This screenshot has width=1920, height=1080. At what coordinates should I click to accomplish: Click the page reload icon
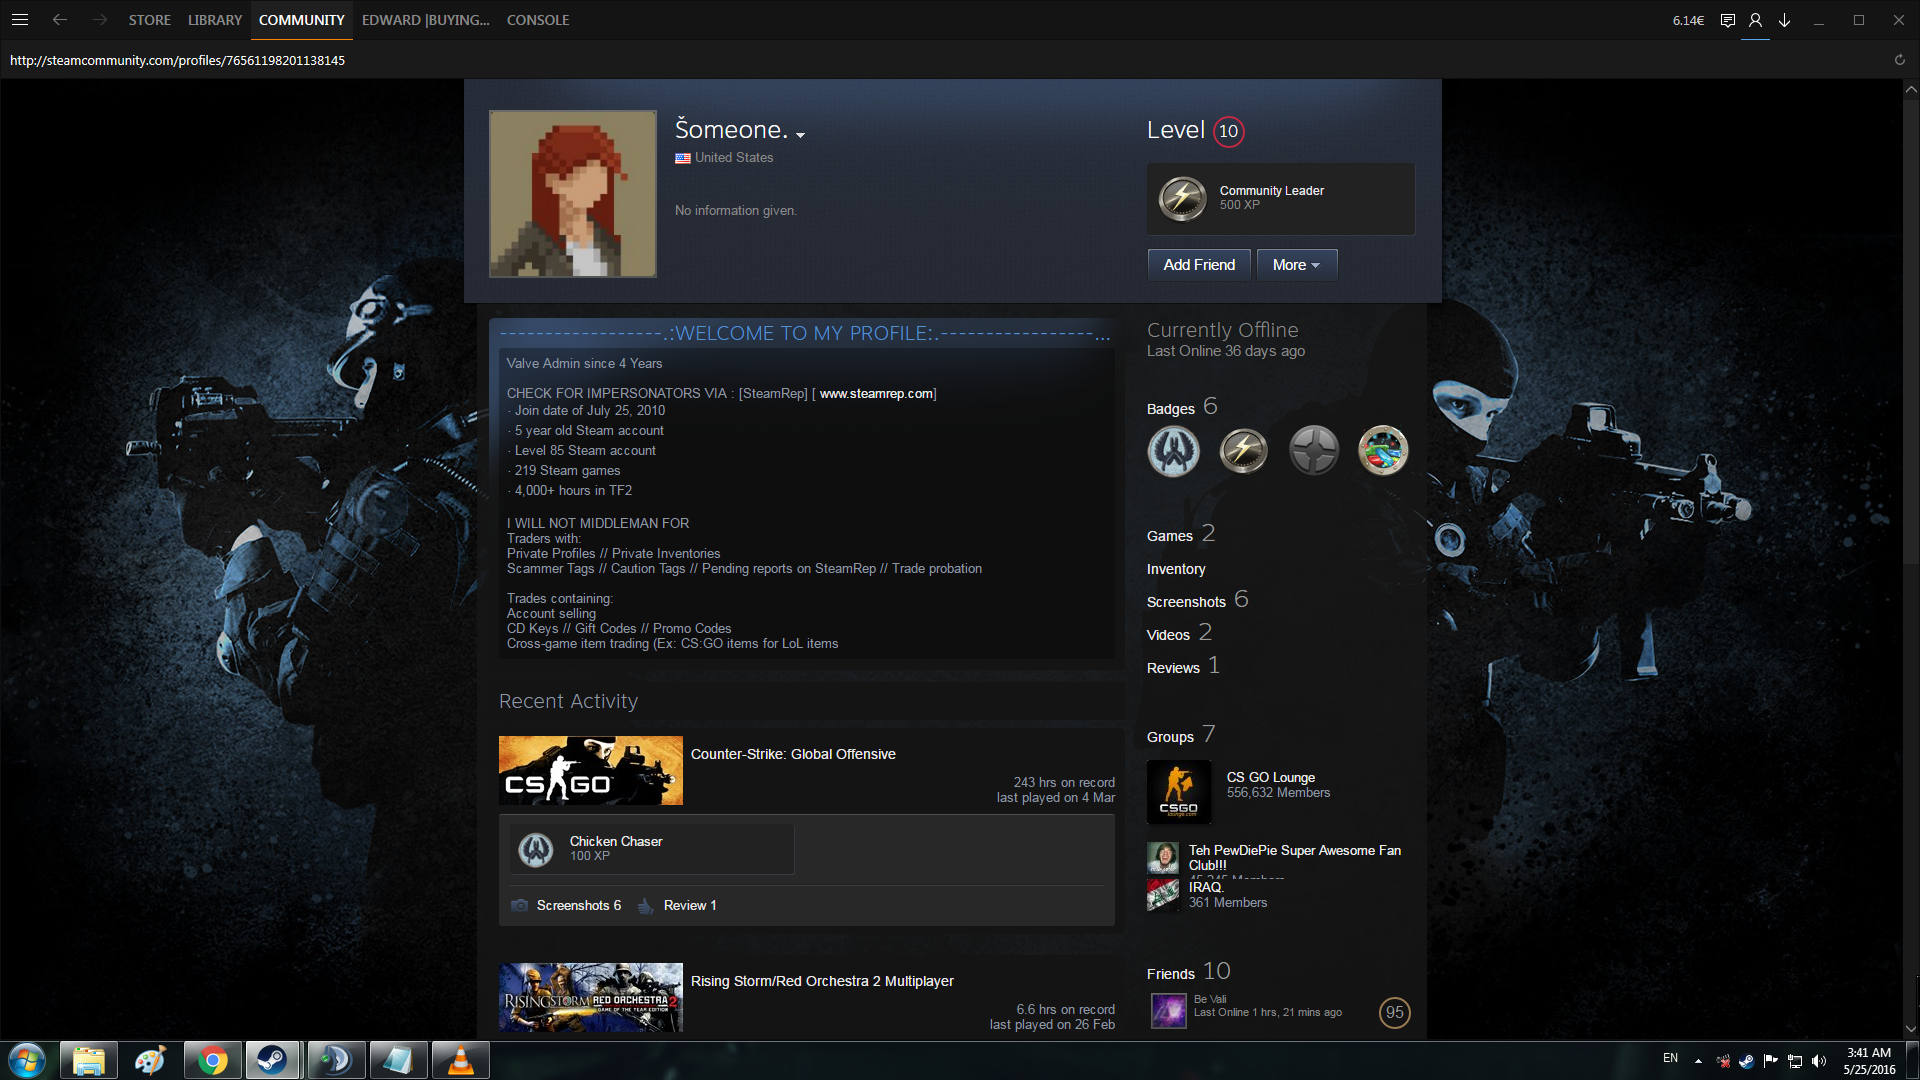pos(1899,60)
